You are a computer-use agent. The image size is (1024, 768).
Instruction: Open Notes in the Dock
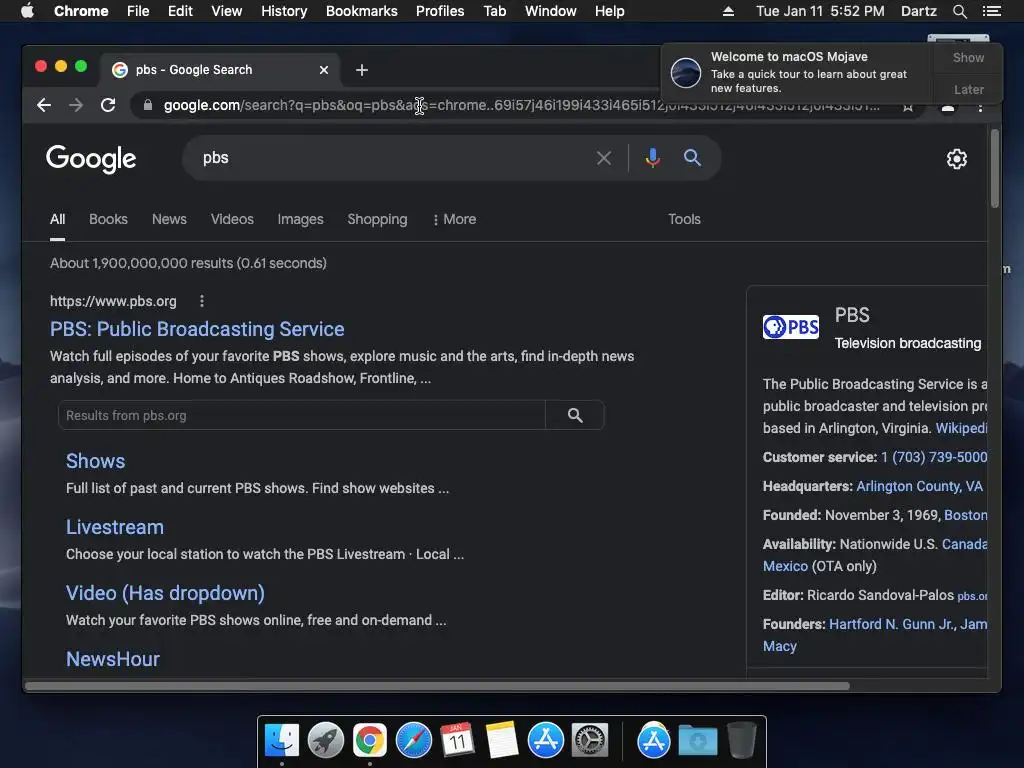[502, 741]
